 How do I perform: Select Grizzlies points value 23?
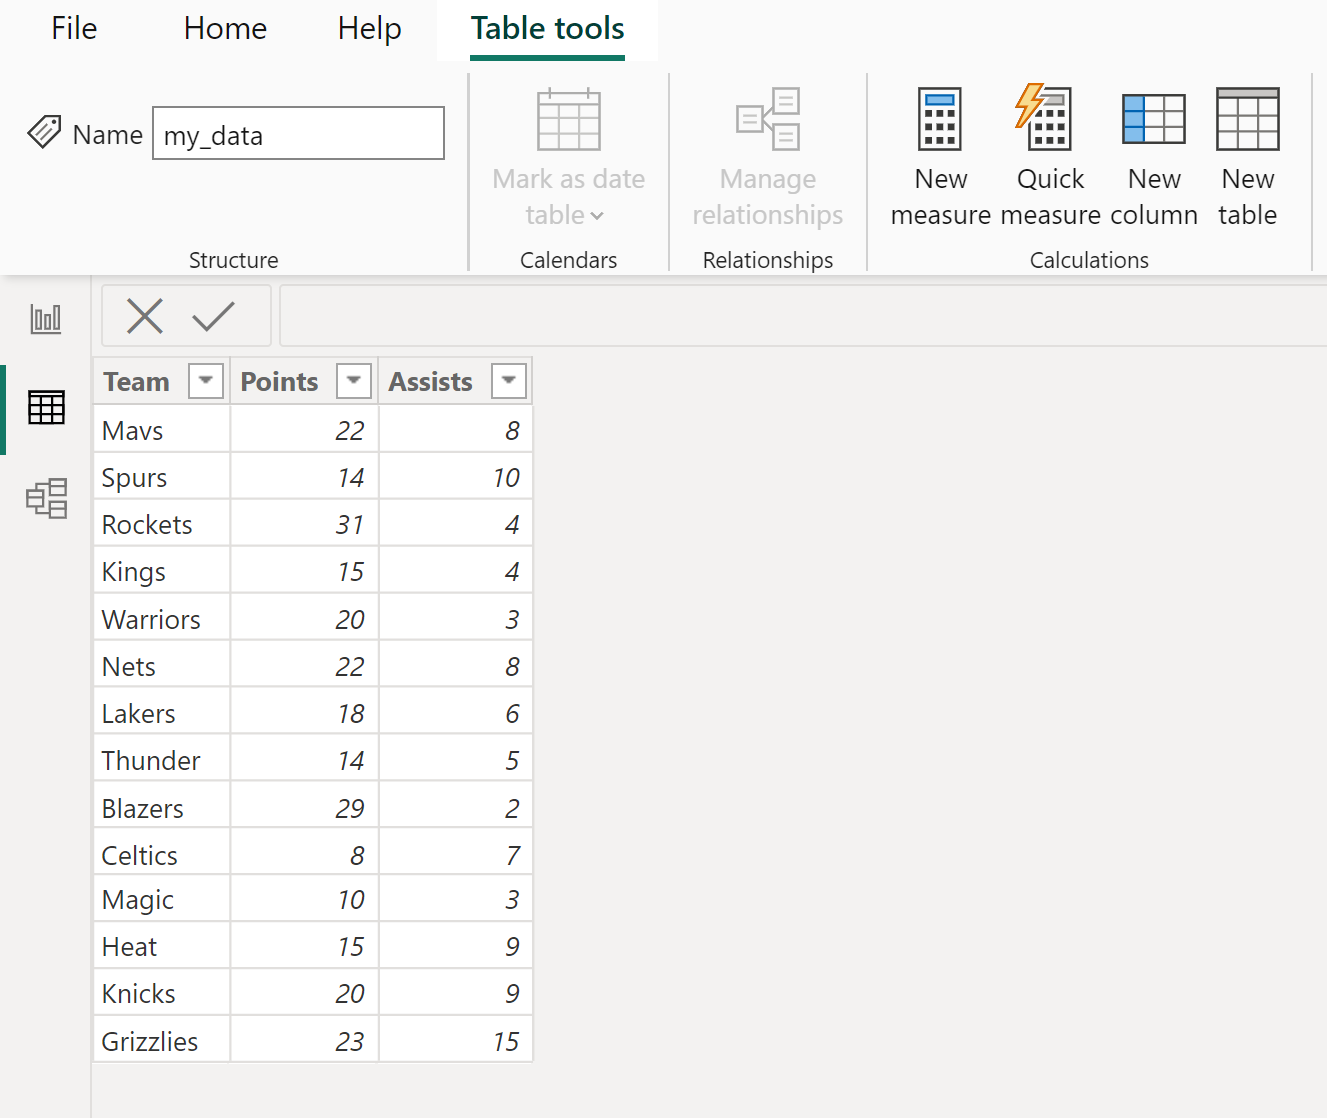[x=305, y=1041]
